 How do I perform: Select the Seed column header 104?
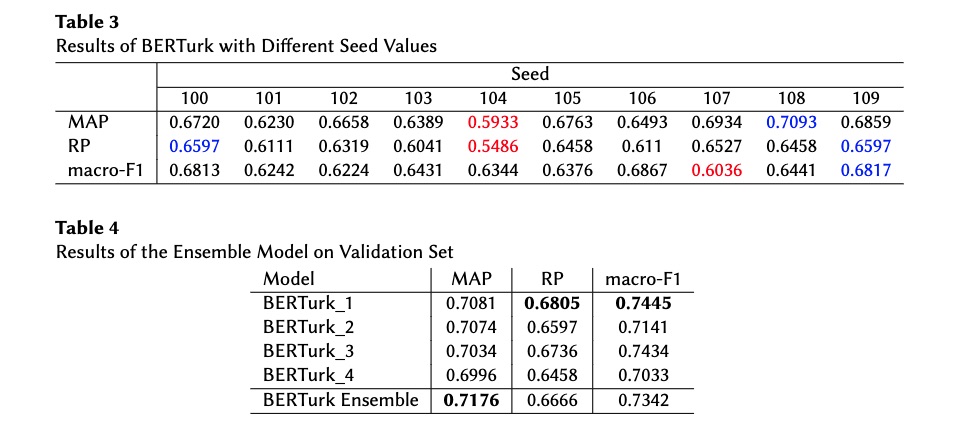pyautogui.click(x=493, y=98)
